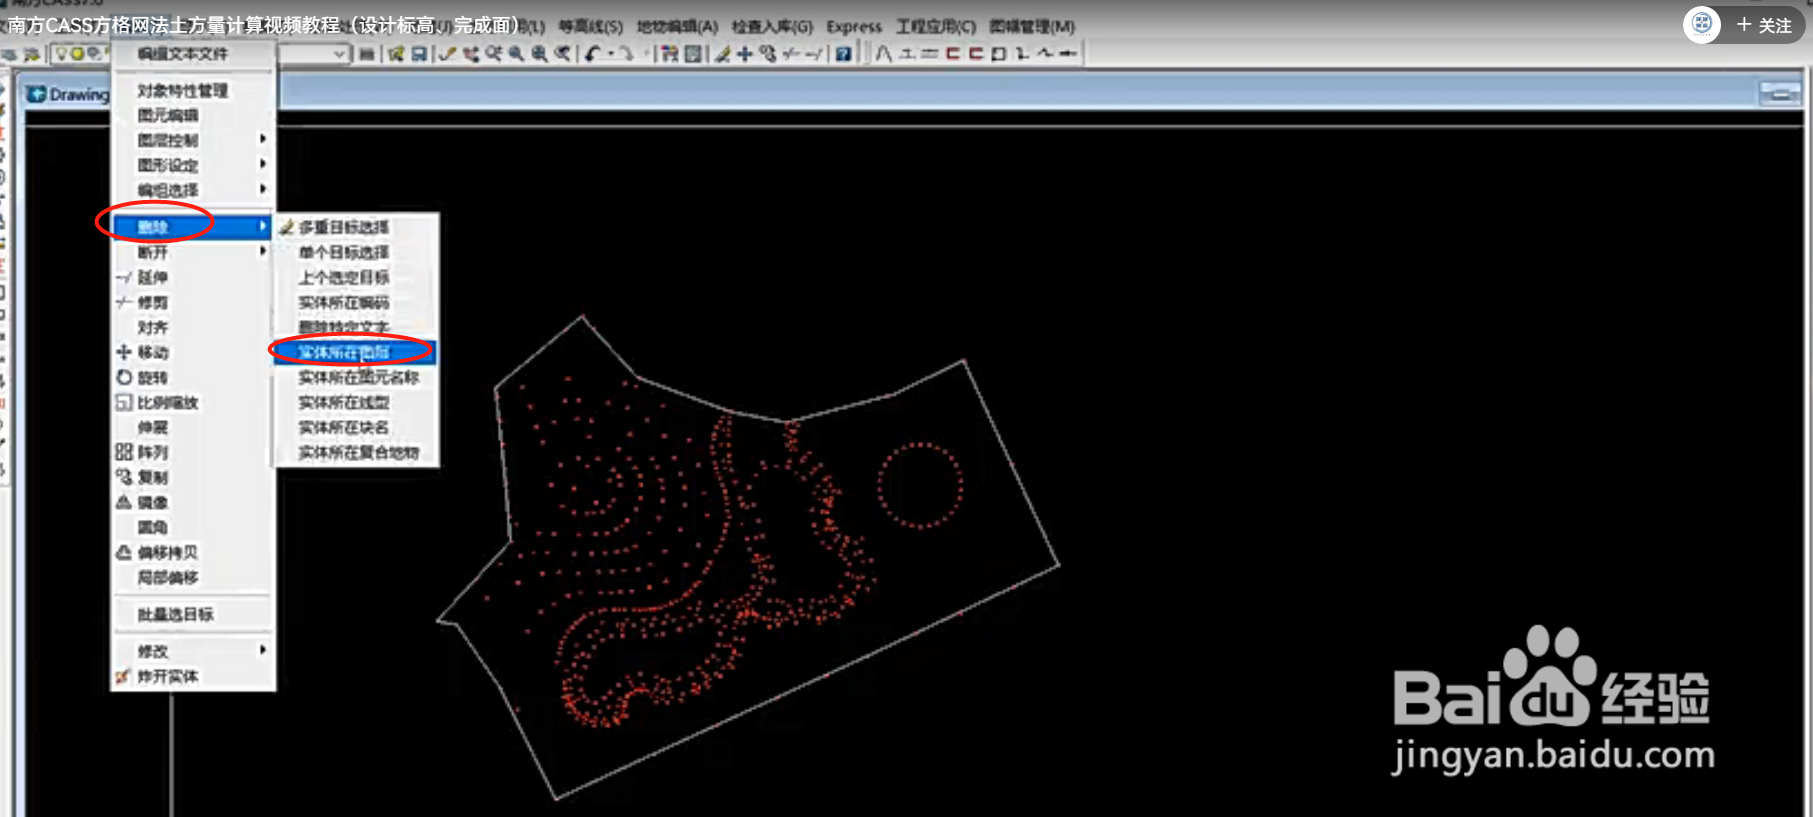Open the 检查入库(G) menu

coord(772,27)
